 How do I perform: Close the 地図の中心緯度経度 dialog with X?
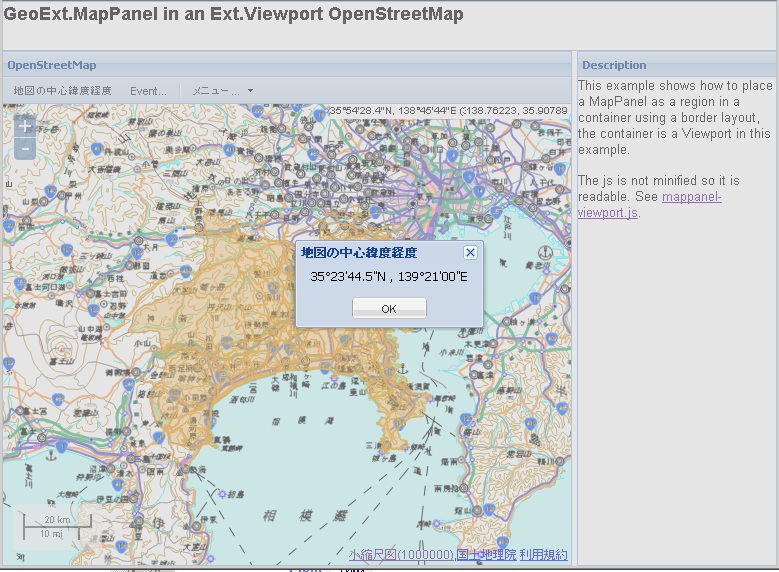point(470,253)
